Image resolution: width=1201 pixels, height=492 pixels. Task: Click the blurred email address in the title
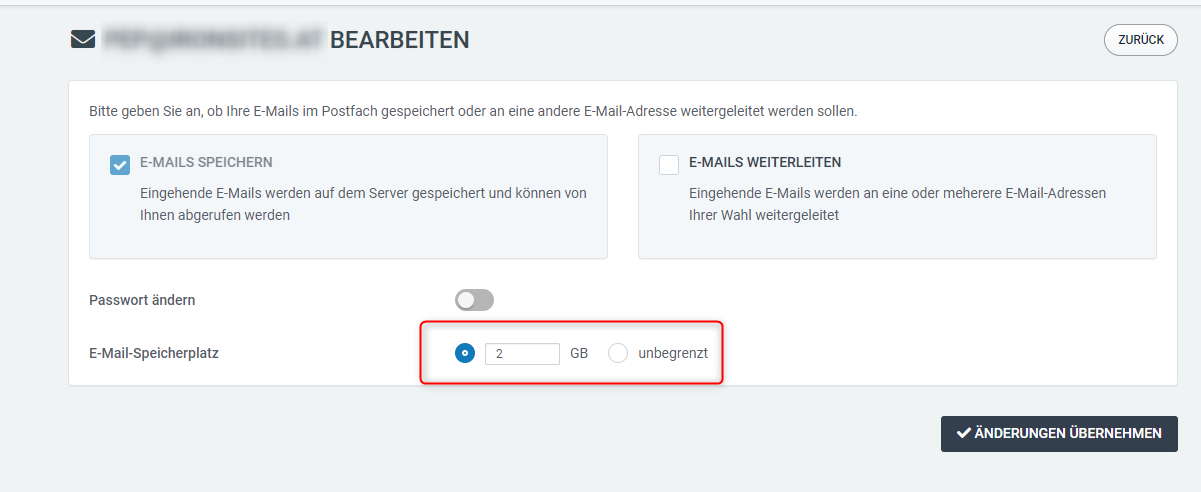click(x=212, y=40)
